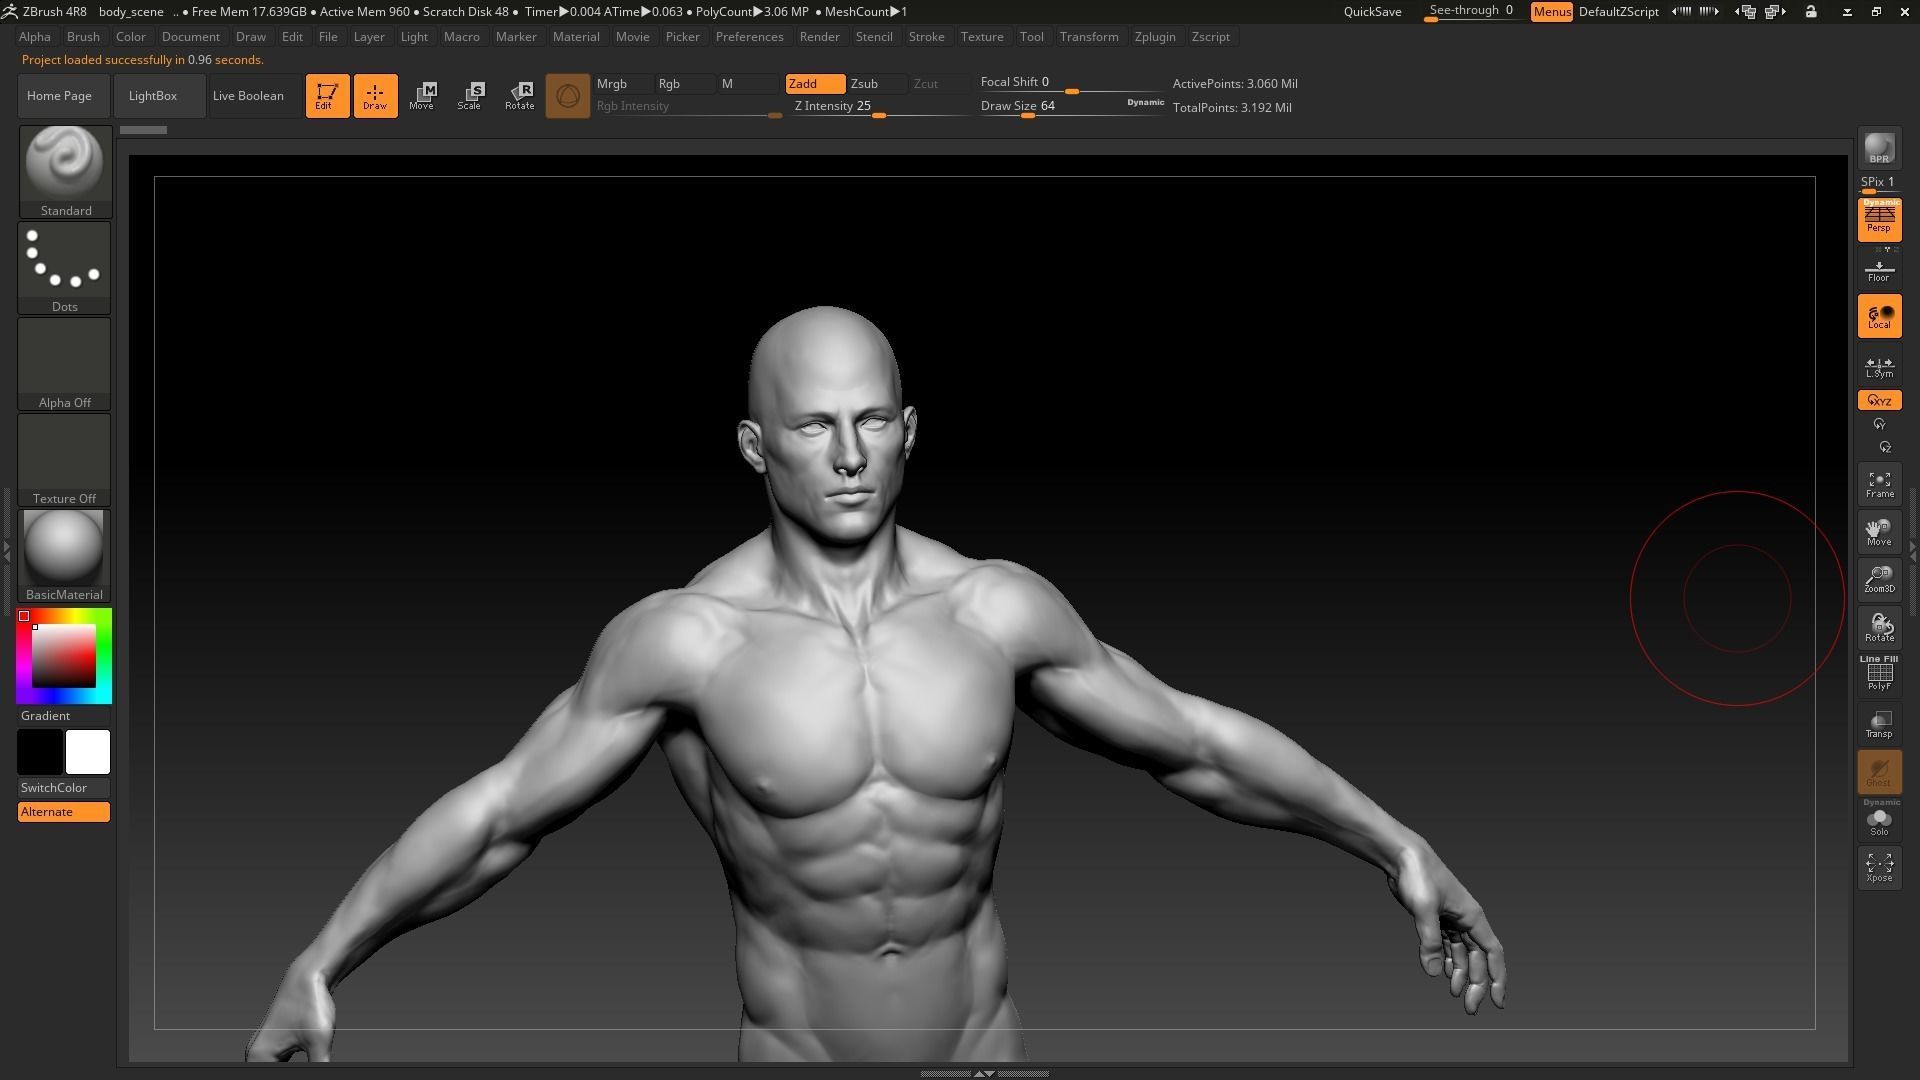Click the Xpose icon on right shelf

pos(1878,866)
